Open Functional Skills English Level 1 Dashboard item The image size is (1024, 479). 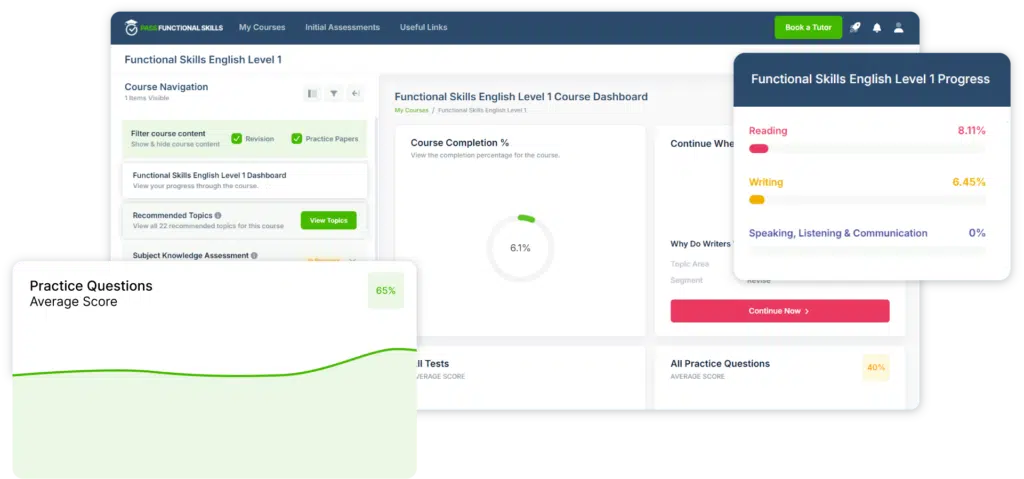tap(244, 180)
